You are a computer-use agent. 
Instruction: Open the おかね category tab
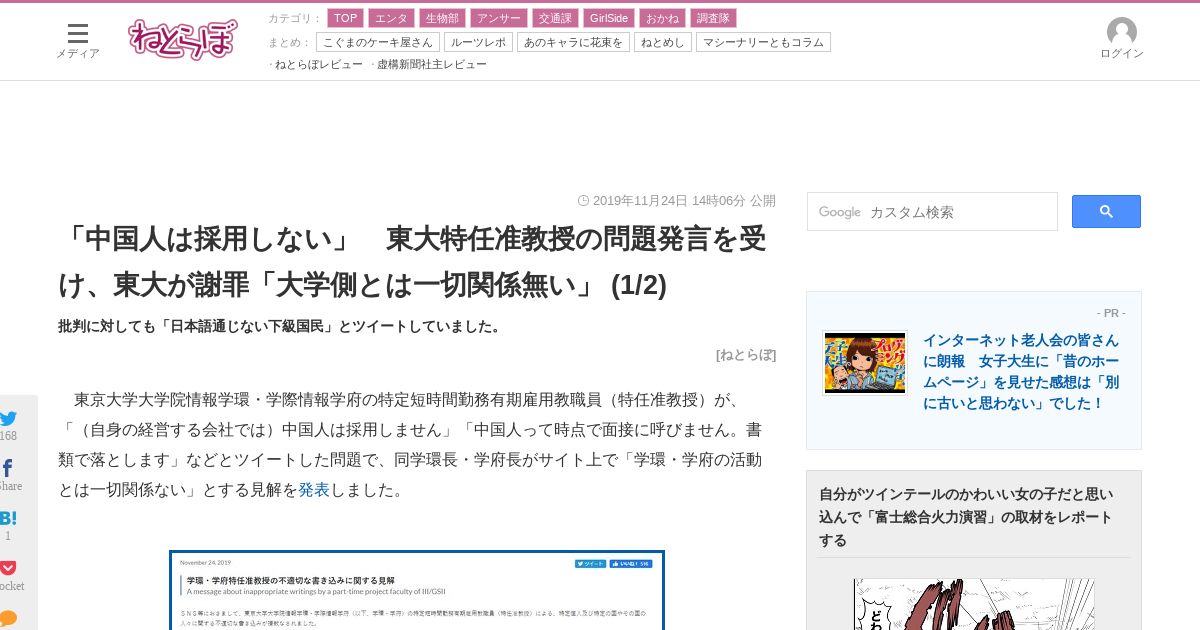(x=662, y=18)
